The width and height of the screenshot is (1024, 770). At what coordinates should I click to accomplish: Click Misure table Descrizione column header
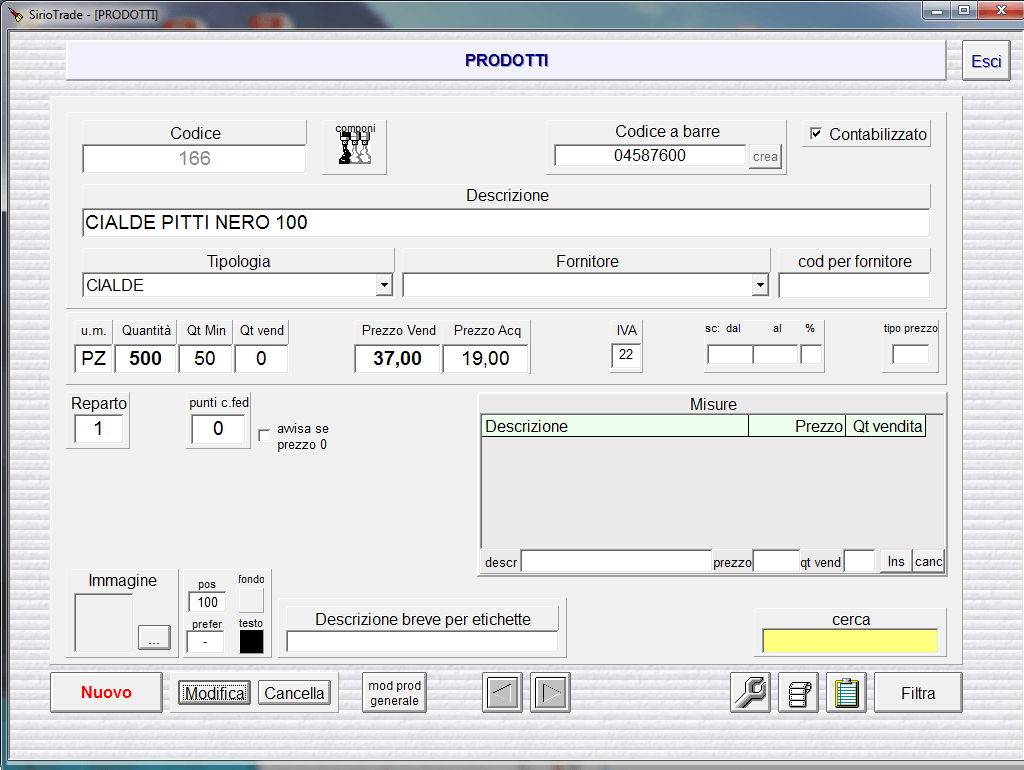pyautogui.click(x=615, y=426)
